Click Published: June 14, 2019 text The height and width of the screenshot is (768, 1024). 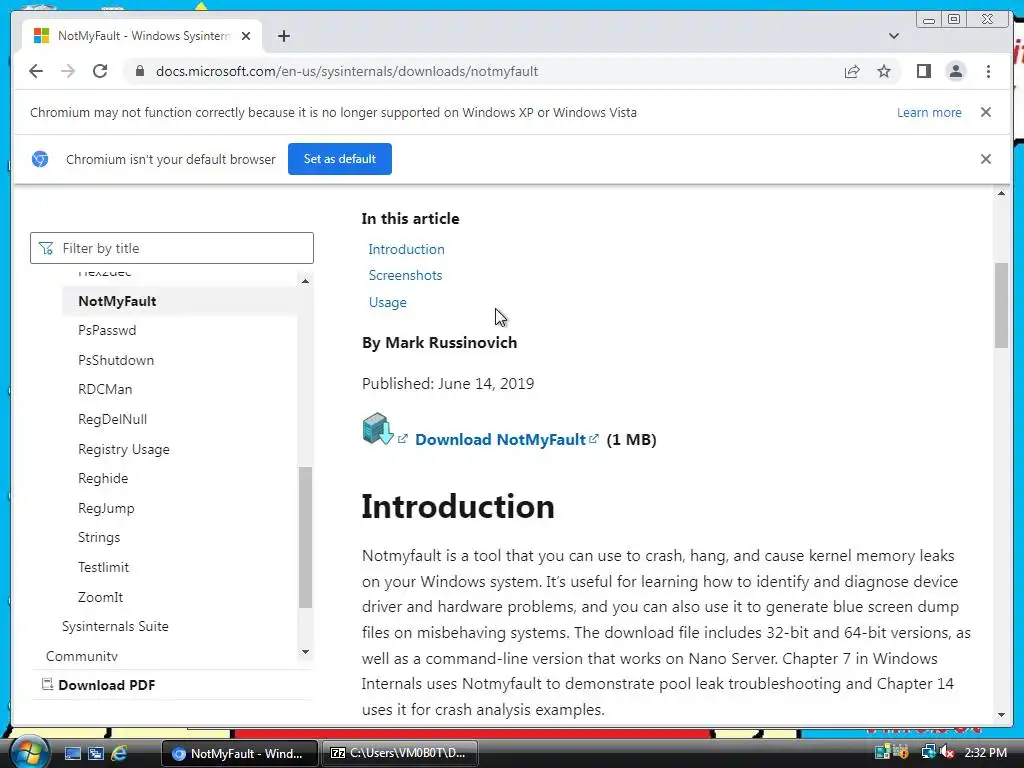(448, 384)
